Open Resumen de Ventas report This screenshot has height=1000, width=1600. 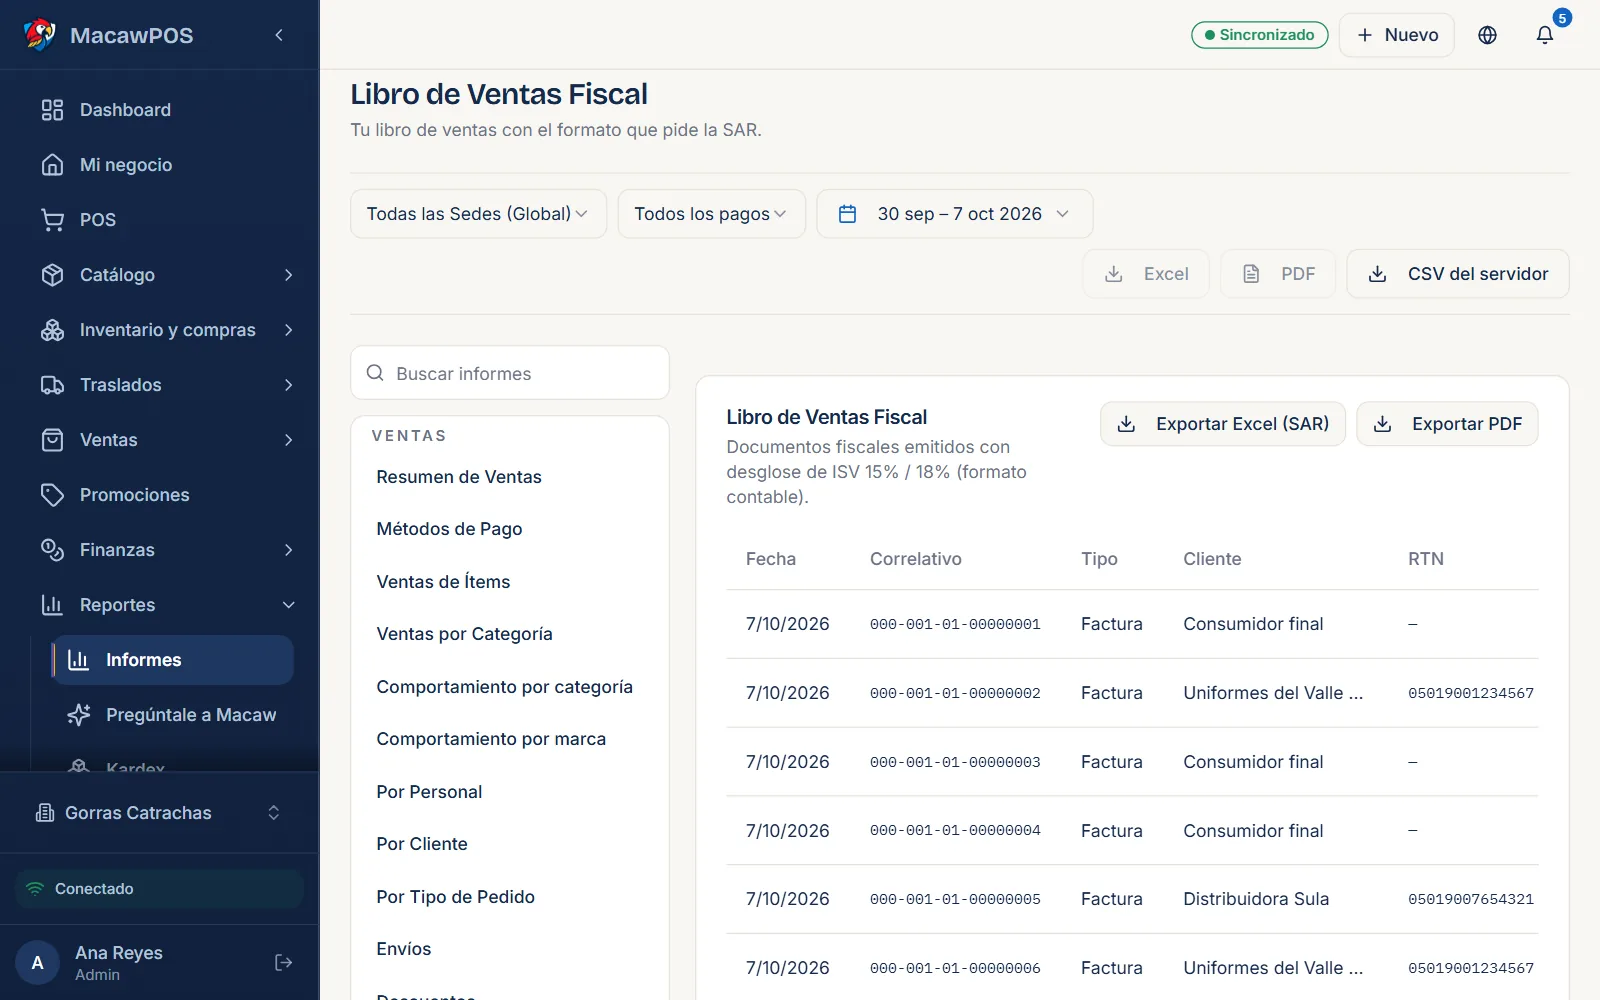point(459,477)
